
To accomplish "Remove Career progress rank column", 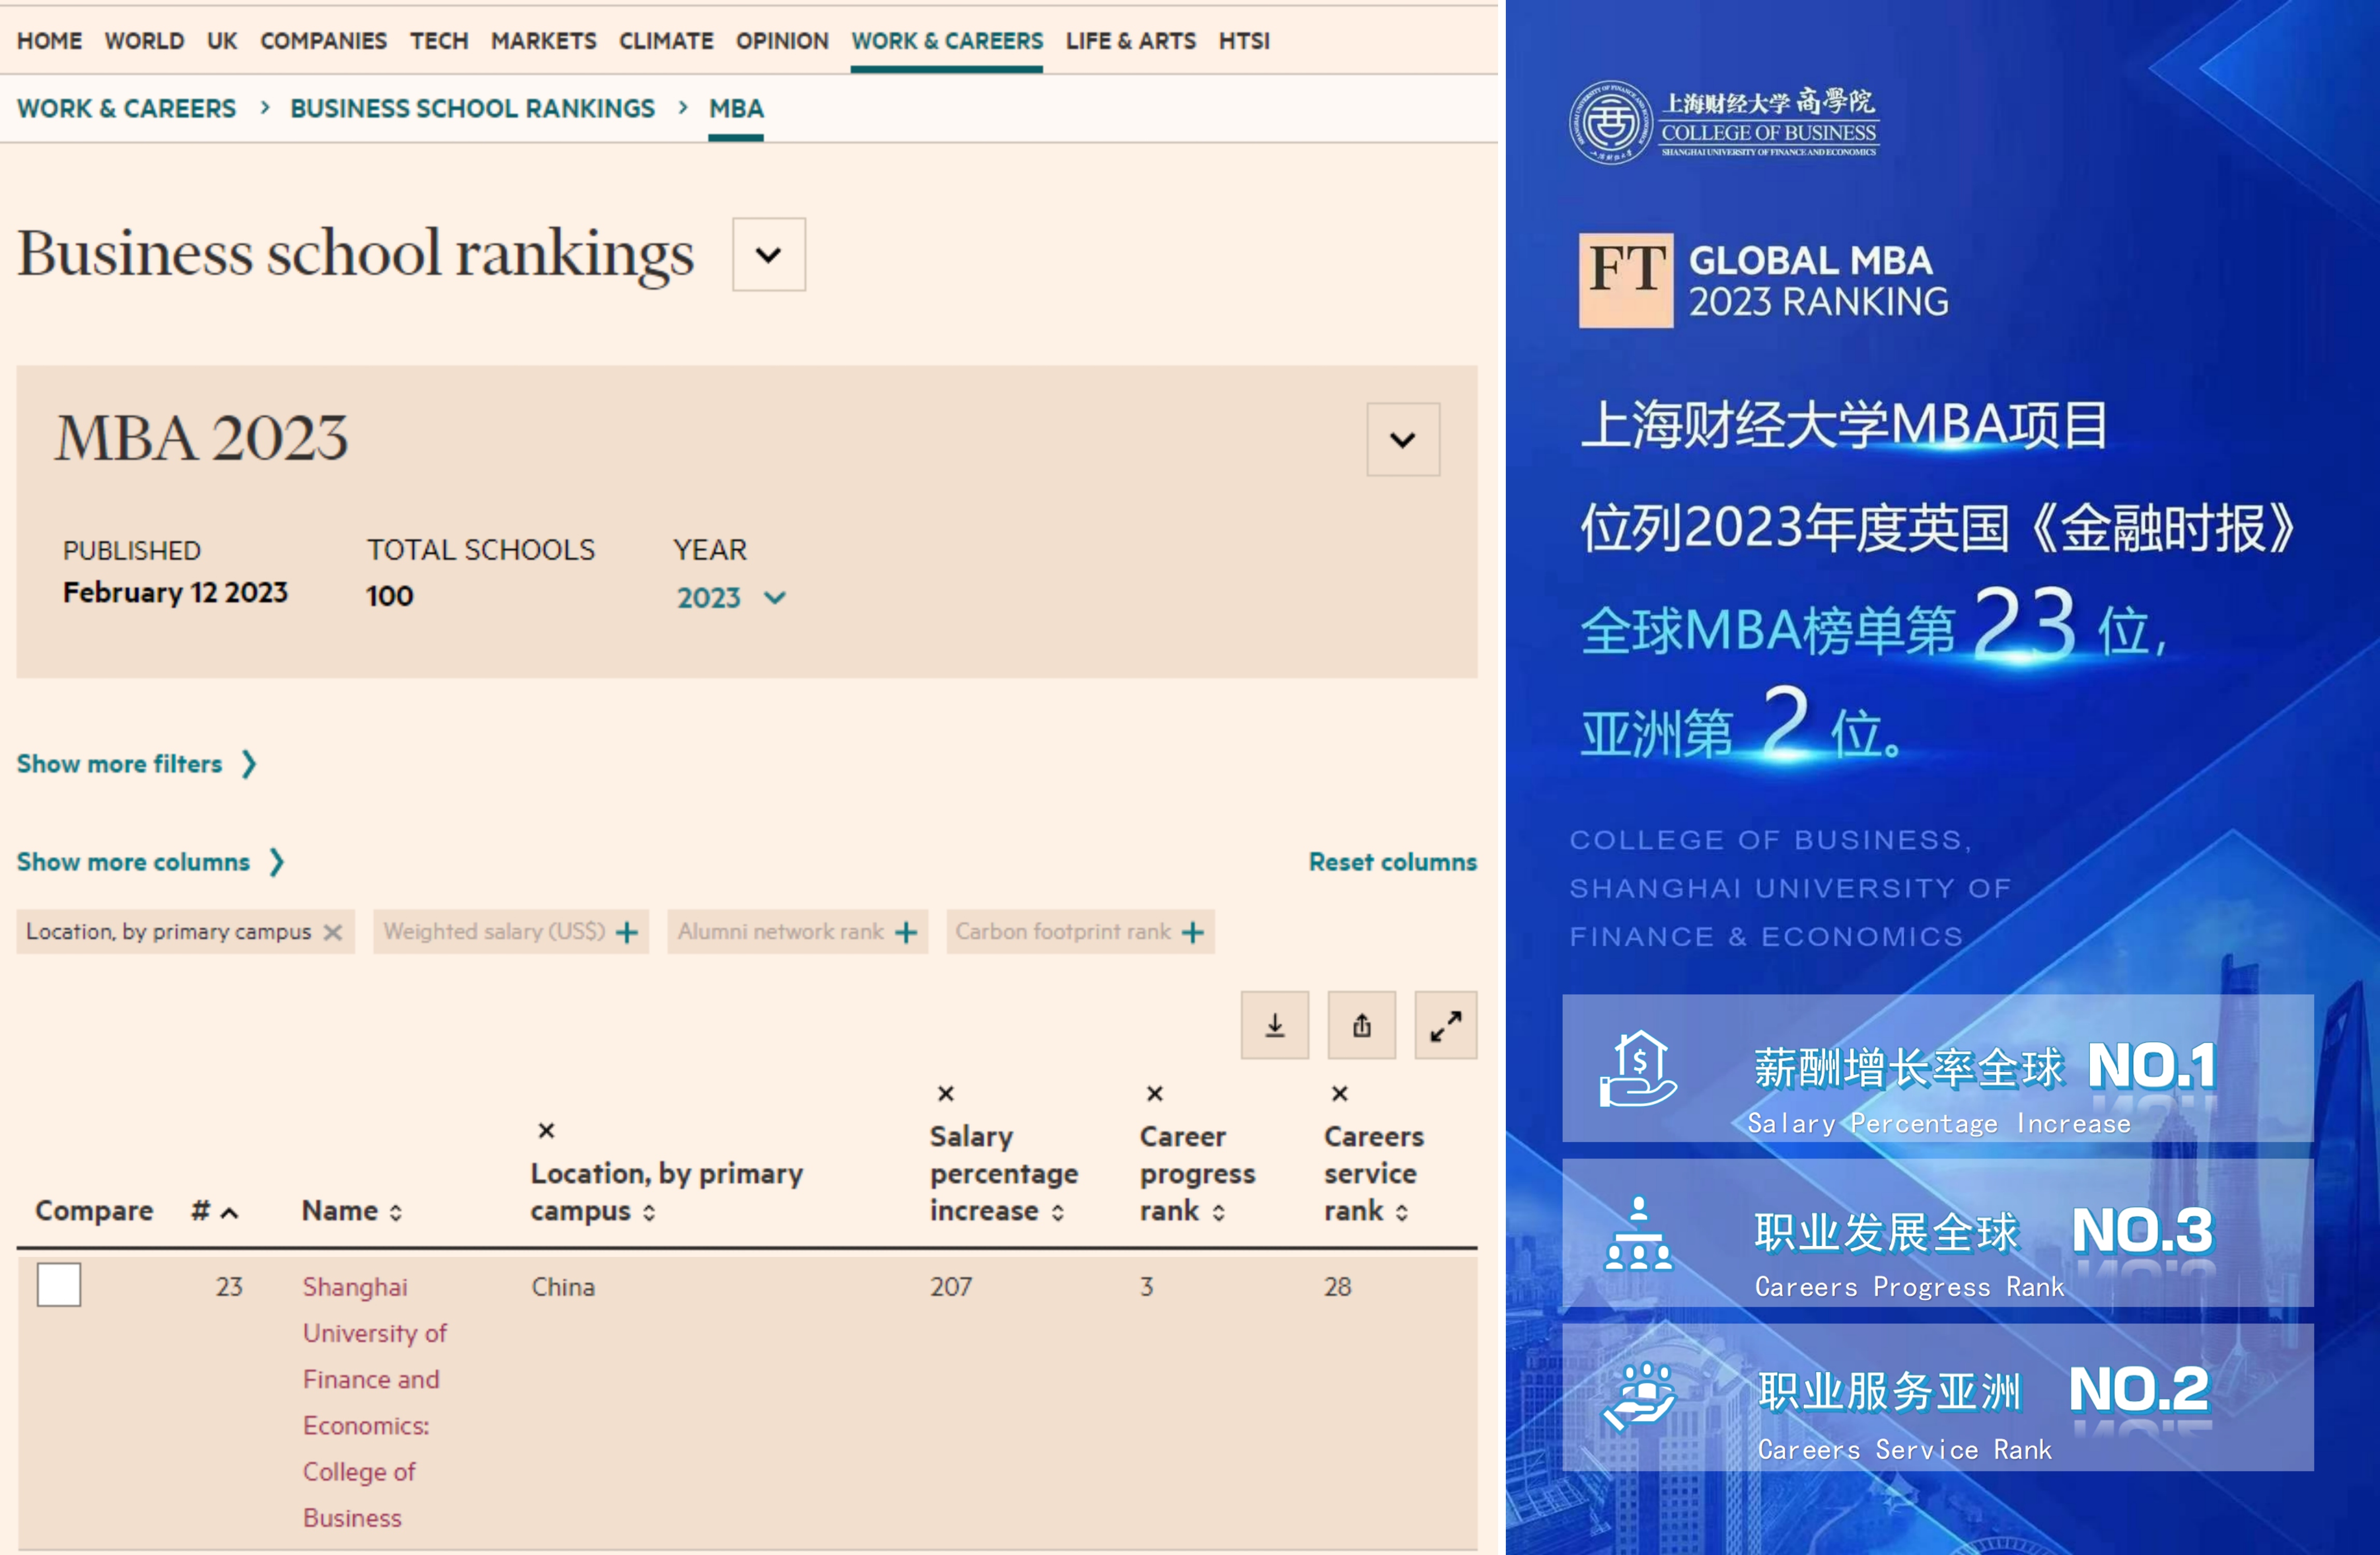I will [x=1154, y=1093].
